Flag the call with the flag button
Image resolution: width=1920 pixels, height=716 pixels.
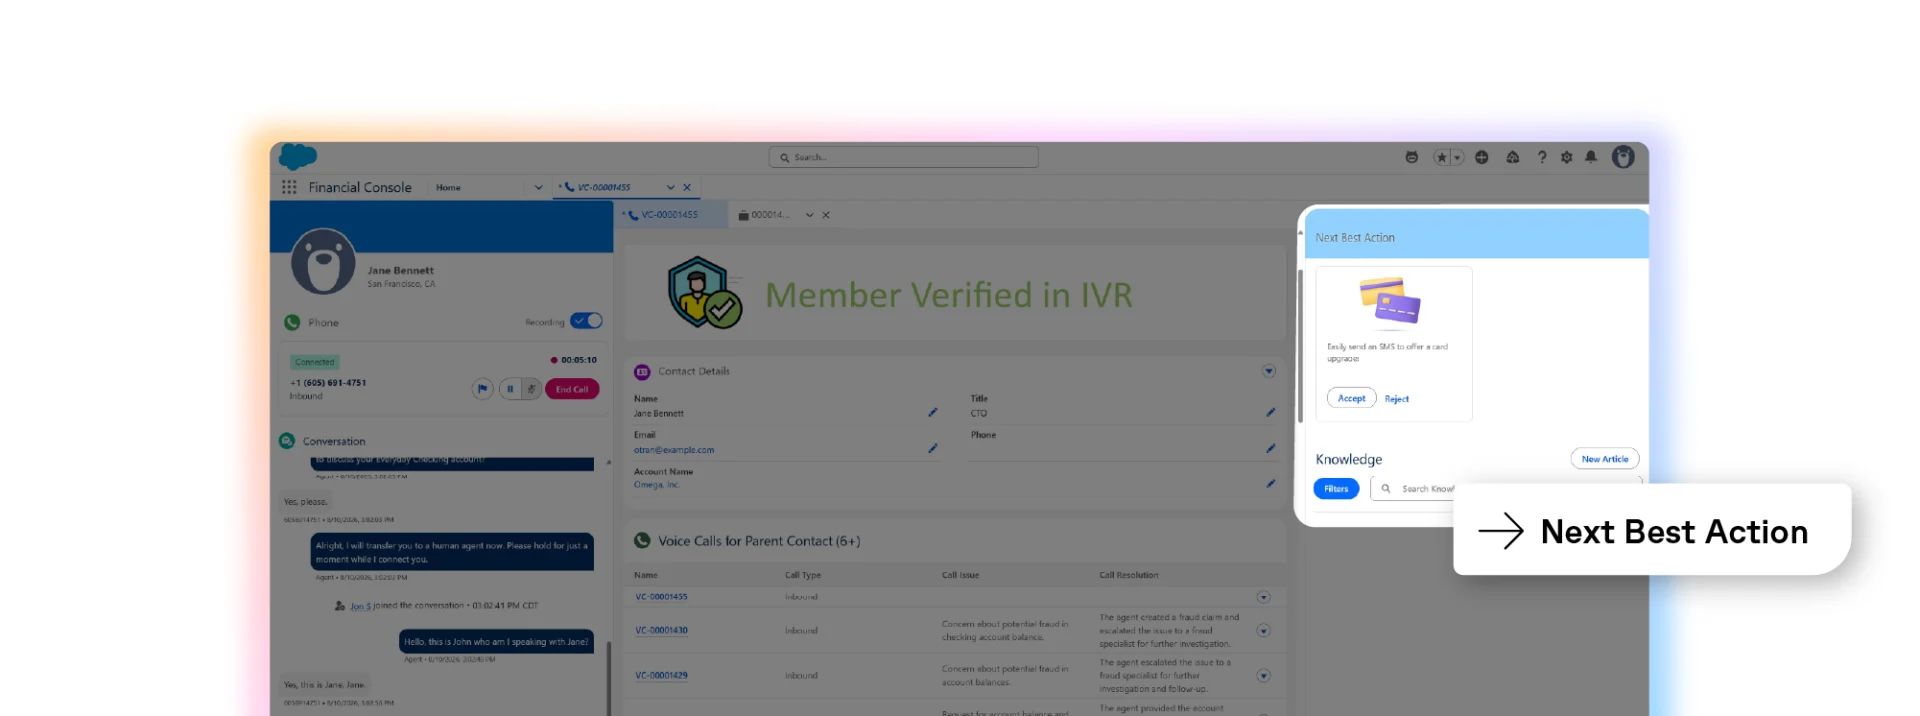pyautogui.click(x=482, y=389)
